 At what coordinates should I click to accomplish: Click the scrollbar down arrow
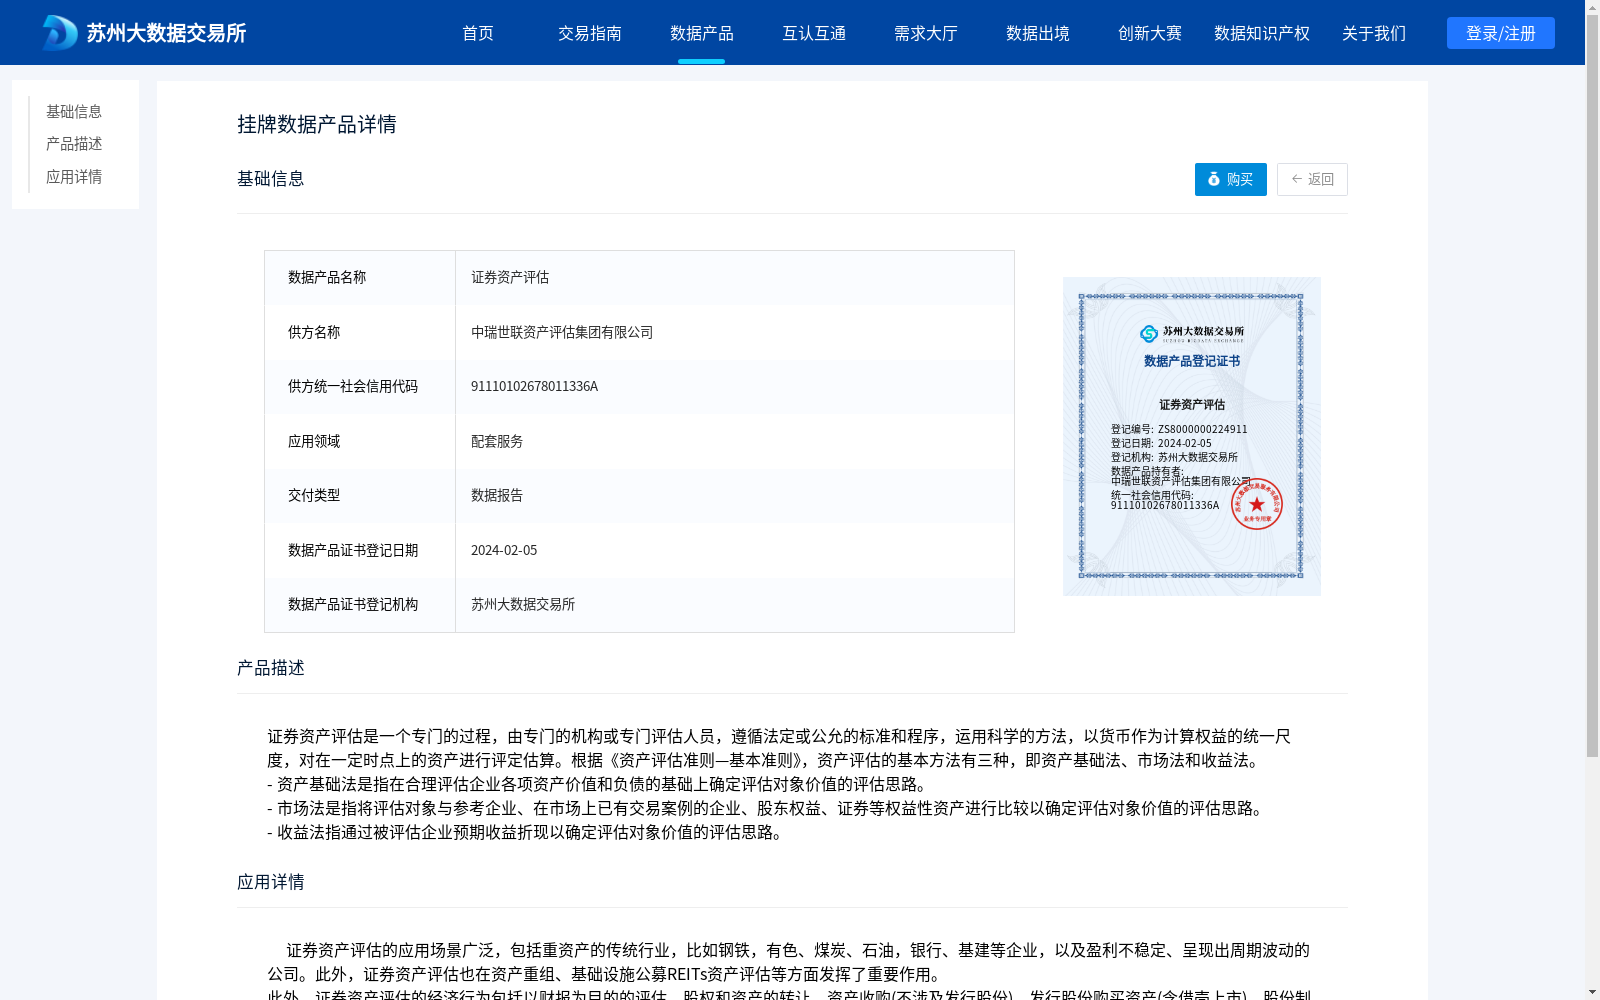tap(1592, 992)
